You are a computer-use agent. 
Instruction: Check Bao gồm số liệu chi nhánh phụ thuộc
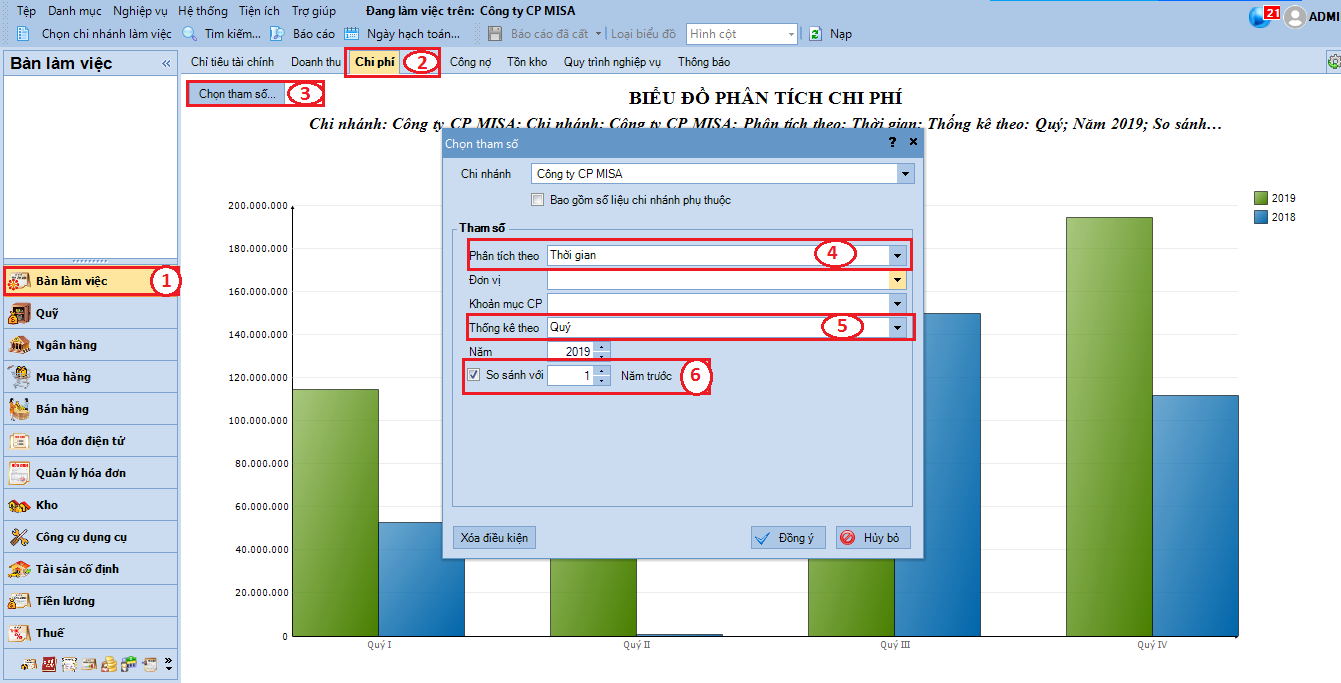538,200
